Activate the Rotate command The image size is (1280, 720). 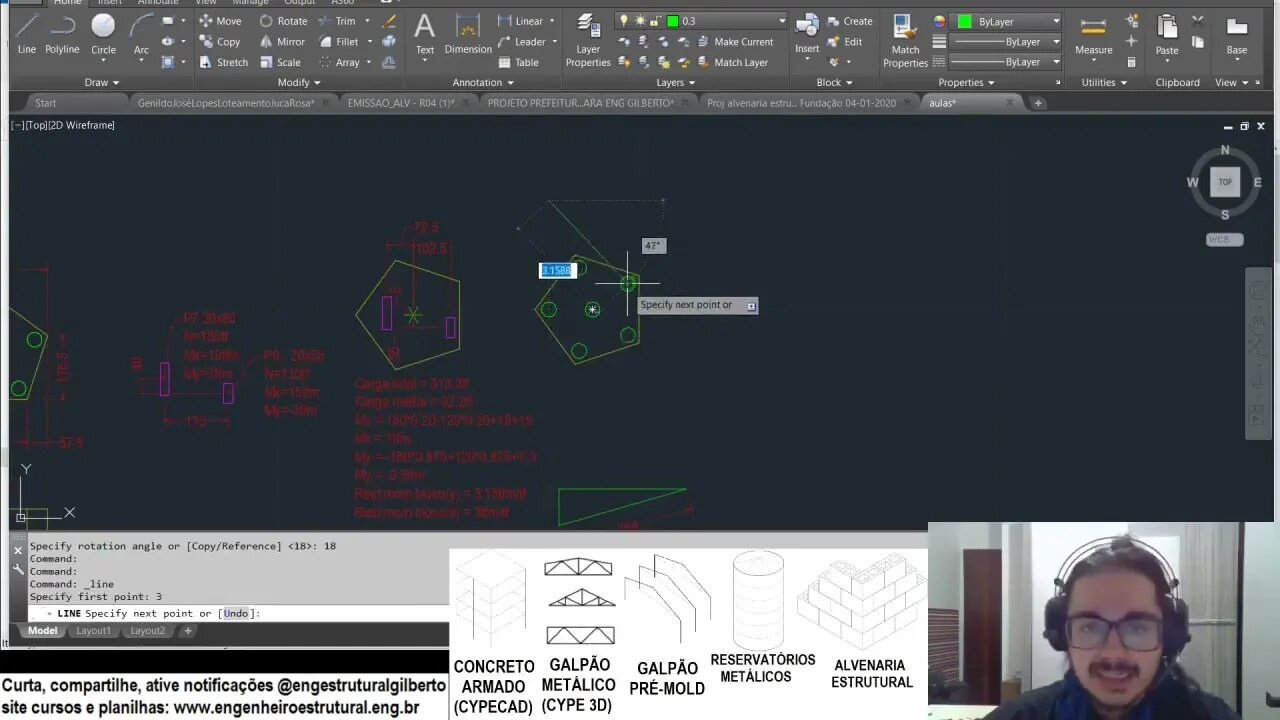pos(283,21)
